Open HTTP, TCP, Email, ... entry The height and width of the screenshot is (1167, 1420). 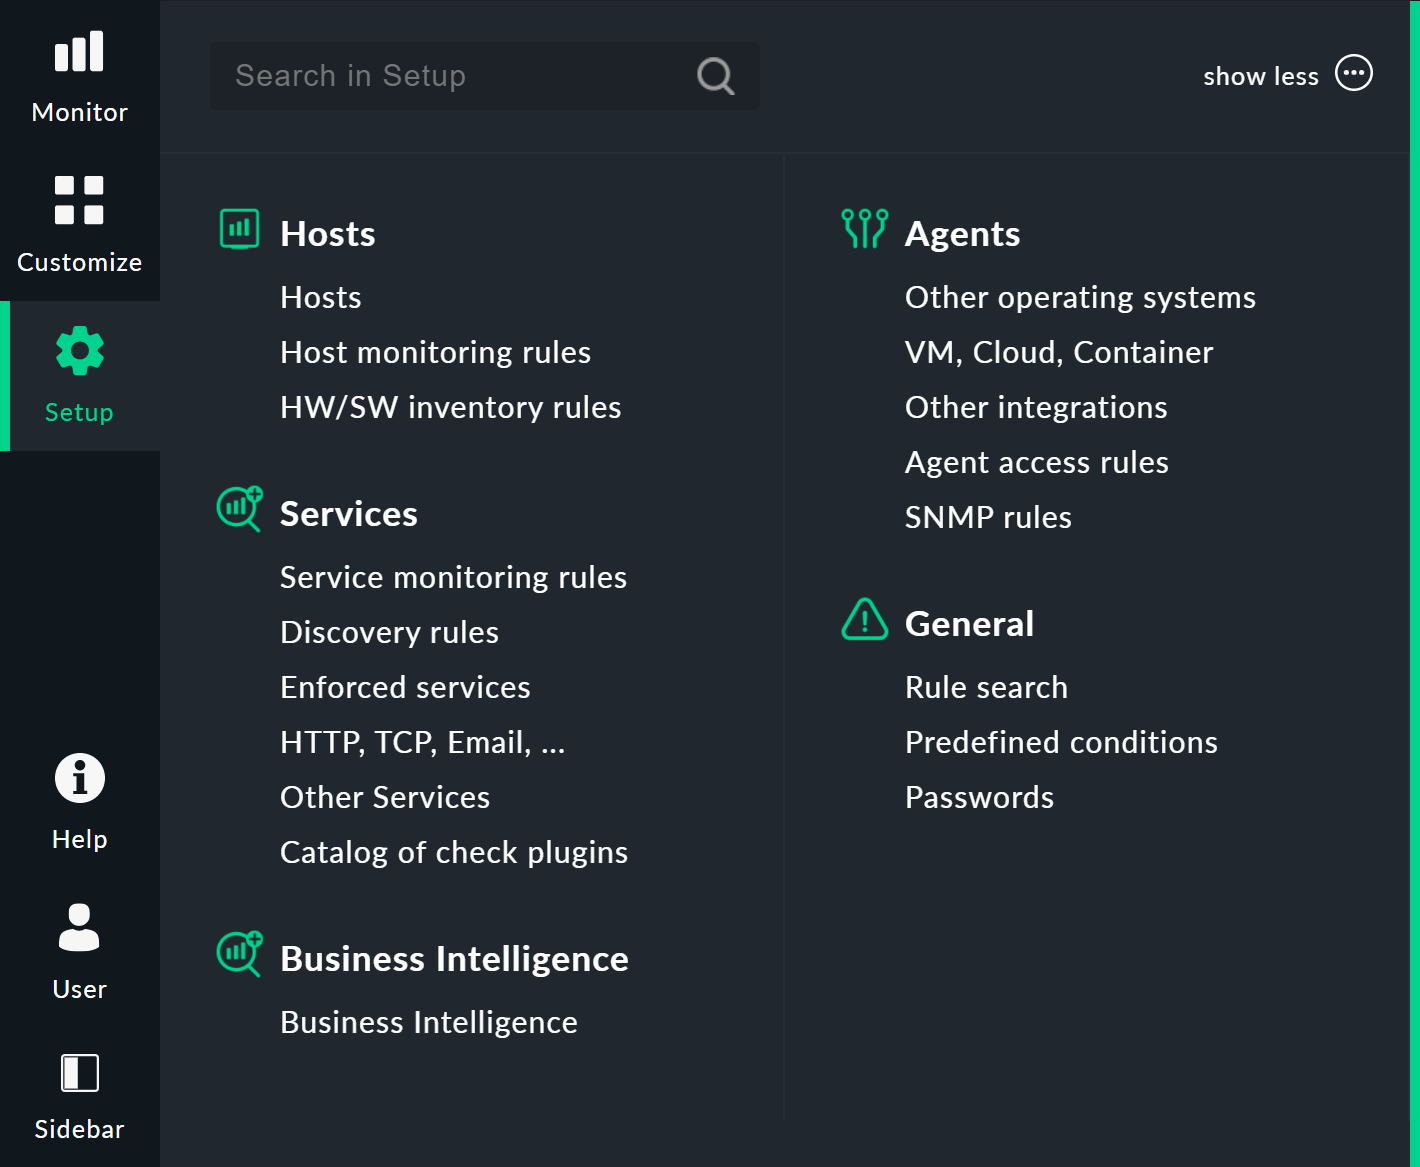click(x=423, y=742)
